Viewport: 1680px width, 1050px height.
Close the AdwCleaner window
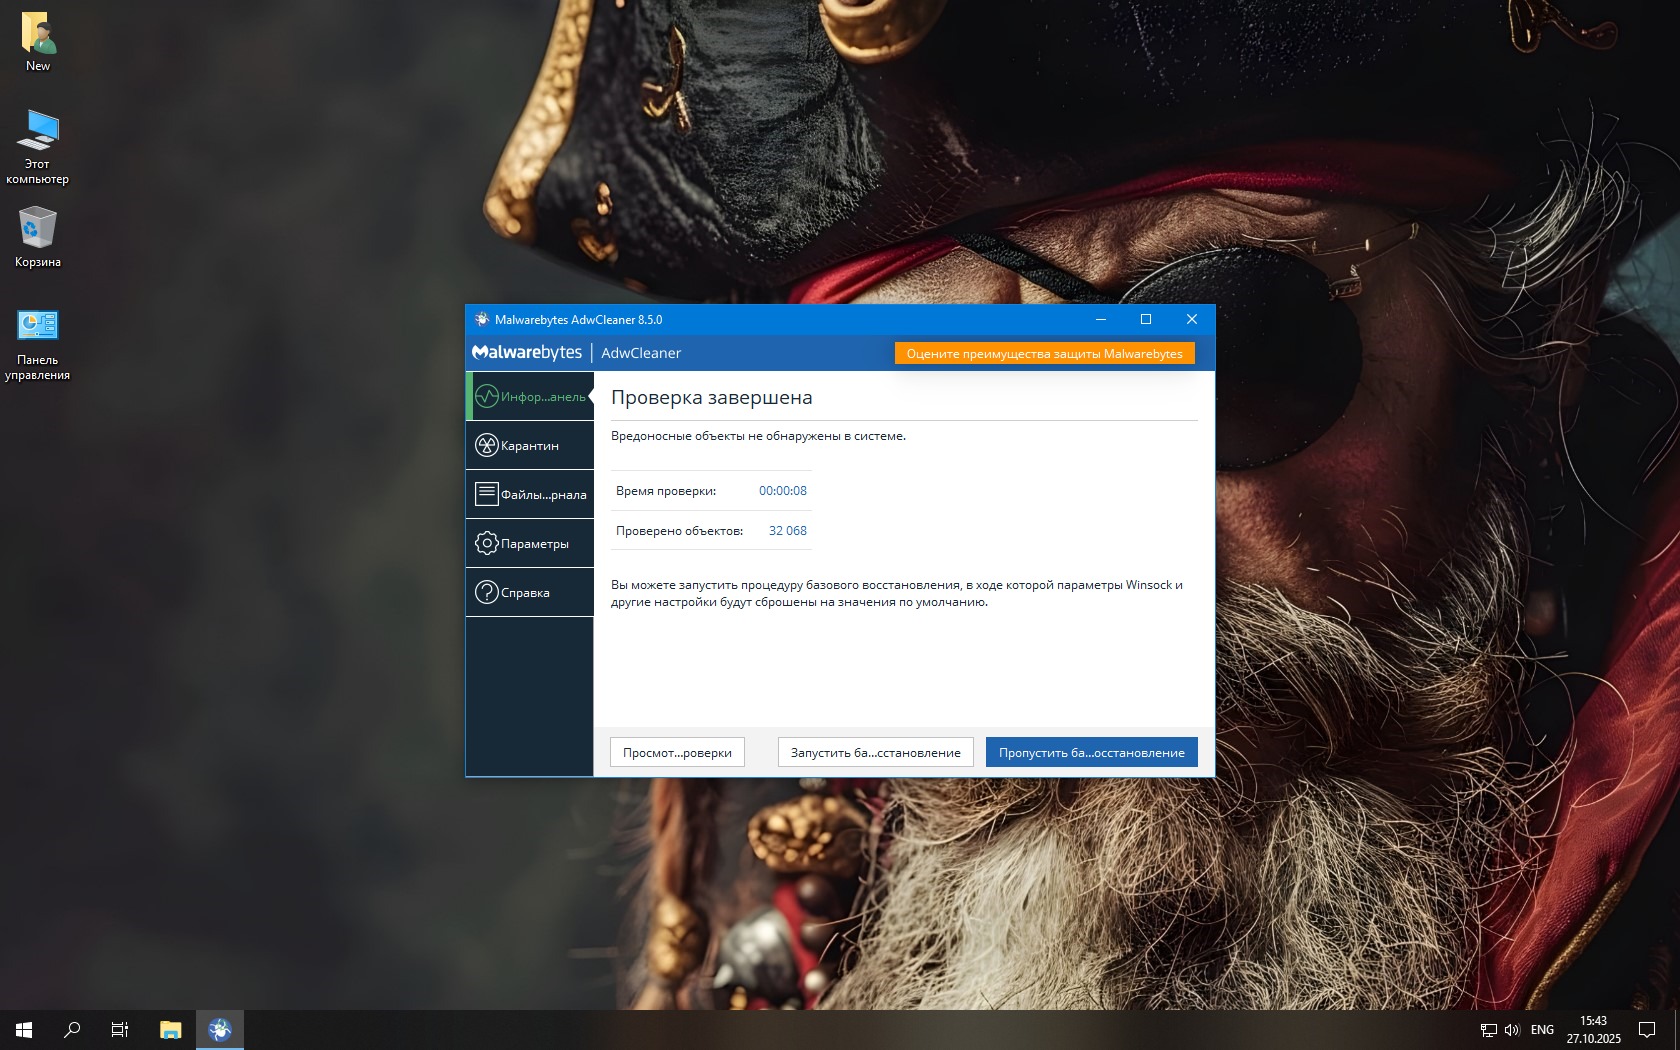pos(1192,319)
